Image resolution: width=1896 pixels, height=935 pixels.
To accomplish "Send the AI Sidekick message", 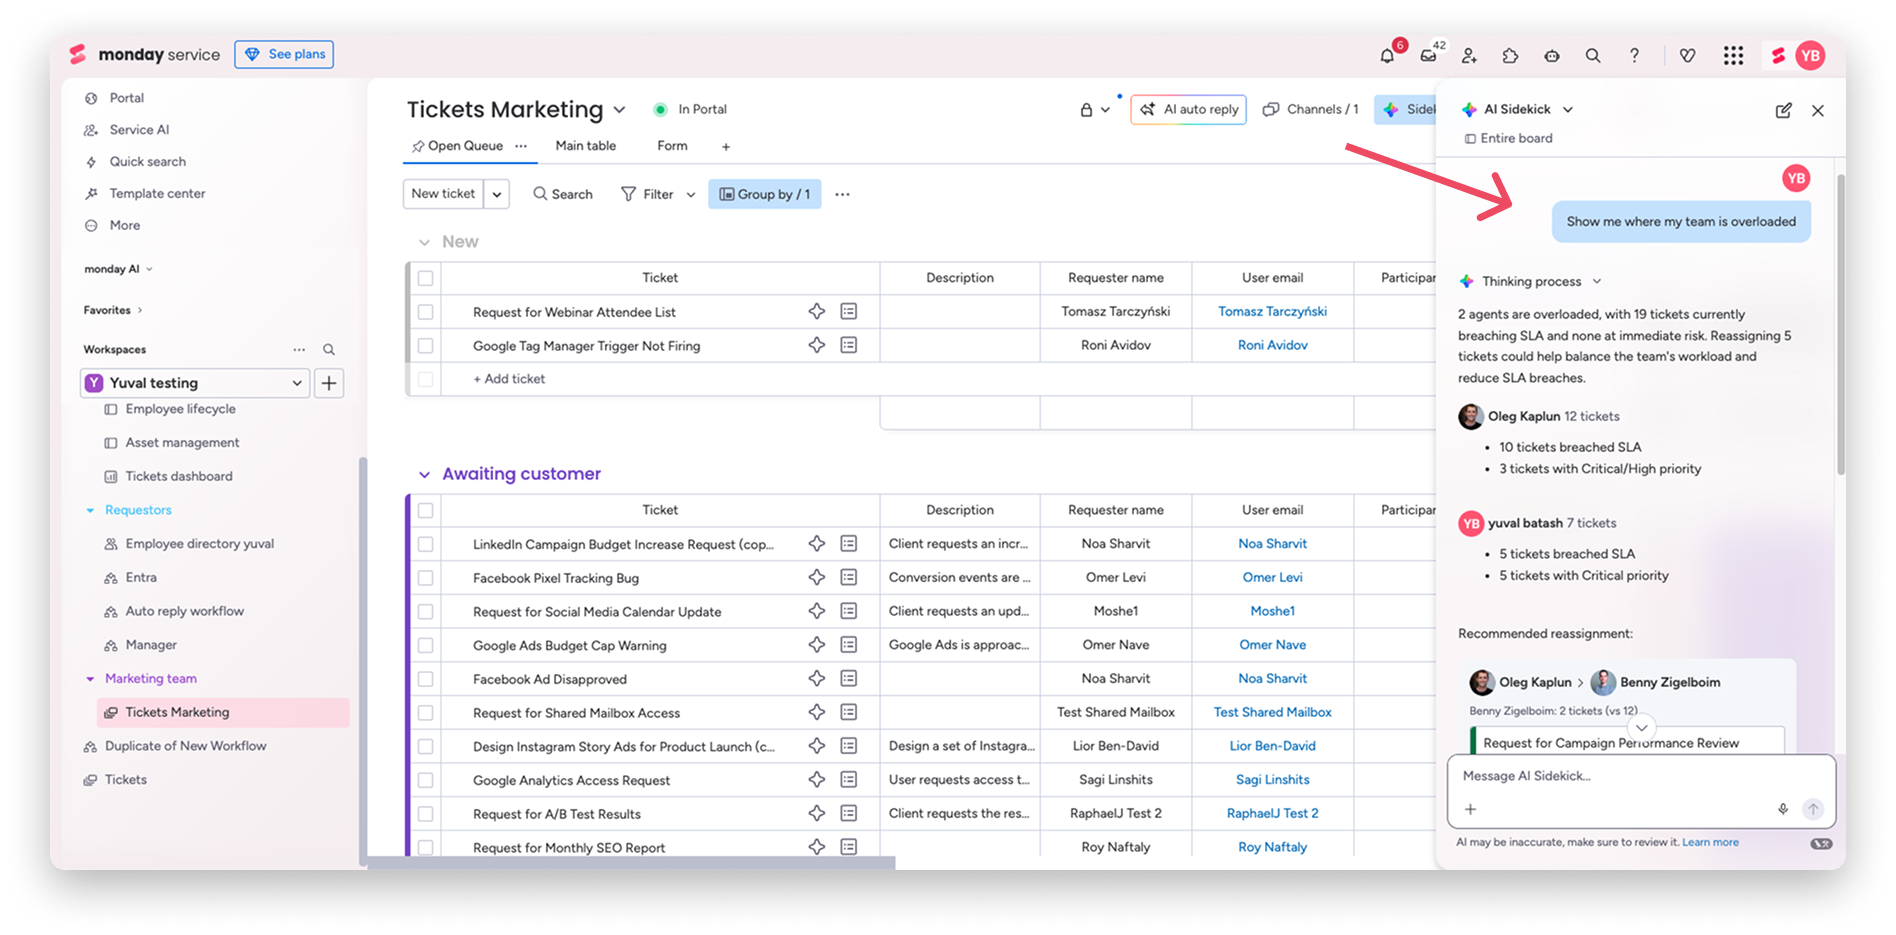I will click(1813, 809).
